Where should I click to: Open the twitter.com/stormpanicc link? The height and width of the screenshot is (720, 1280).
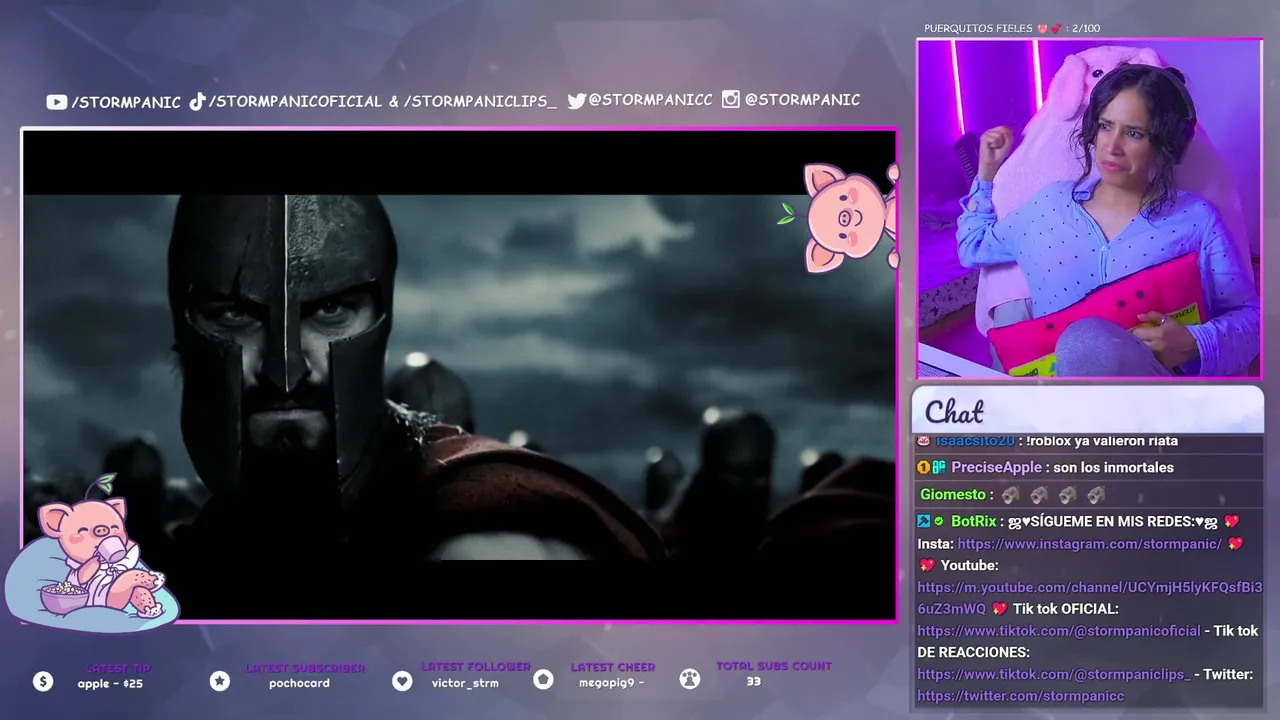tap(1020, 696)
